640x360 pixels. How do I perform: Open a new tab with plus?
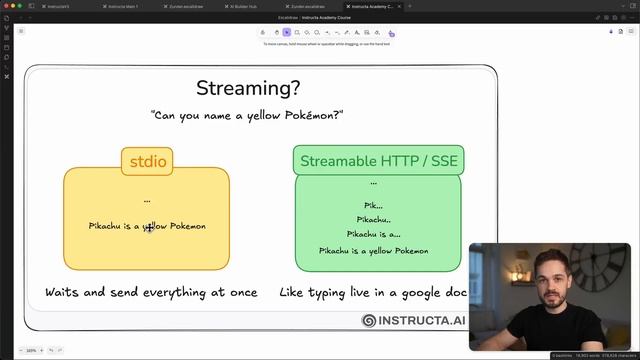point(410,6)
